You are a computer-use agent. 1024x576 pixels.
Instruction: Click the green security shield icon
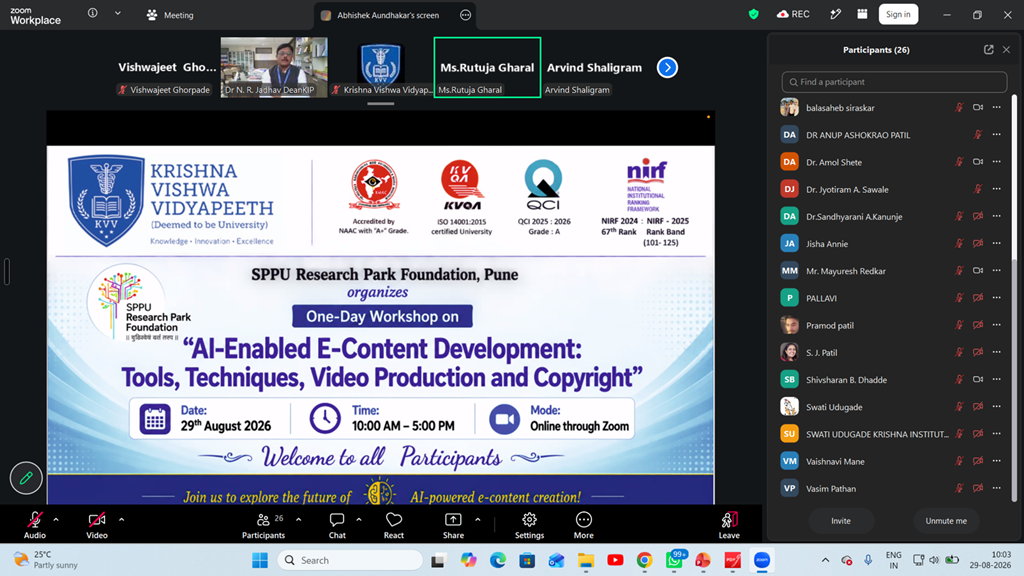coord(754,14)
